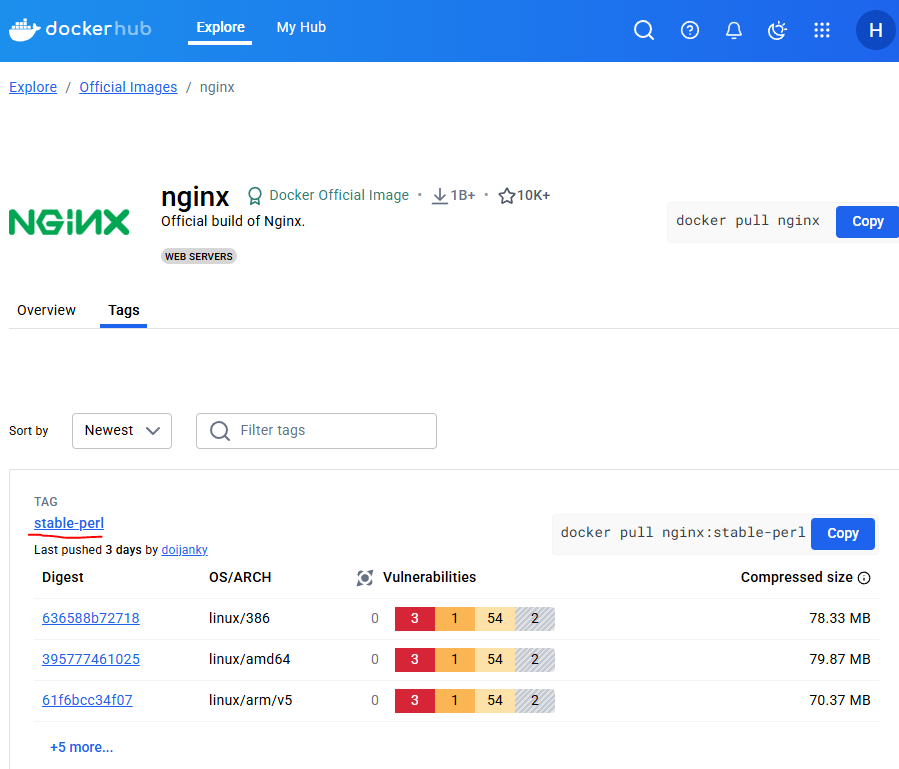Click the nginx repository title
Screen dimensions: 899x769
[195, 197]
